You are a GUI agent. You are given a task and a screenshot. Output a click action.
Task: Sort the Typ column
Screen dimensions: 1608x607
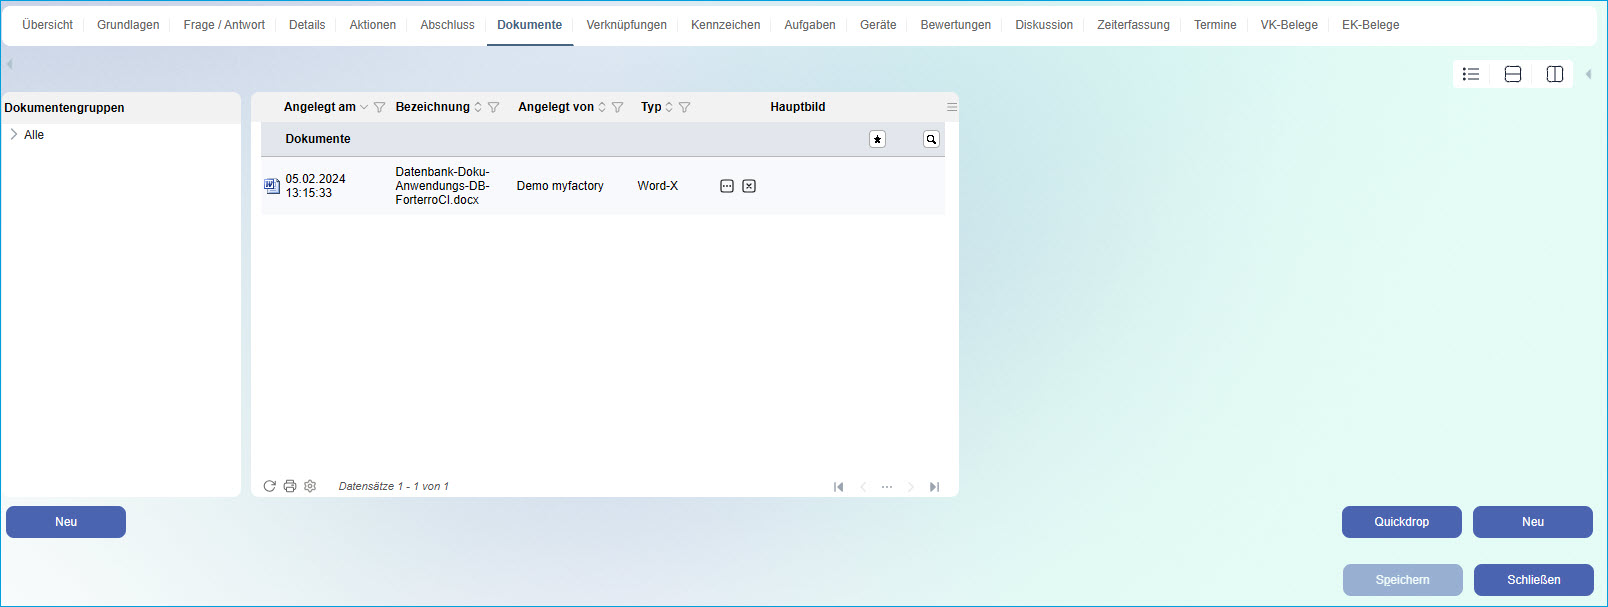click(x=669, y=107)
